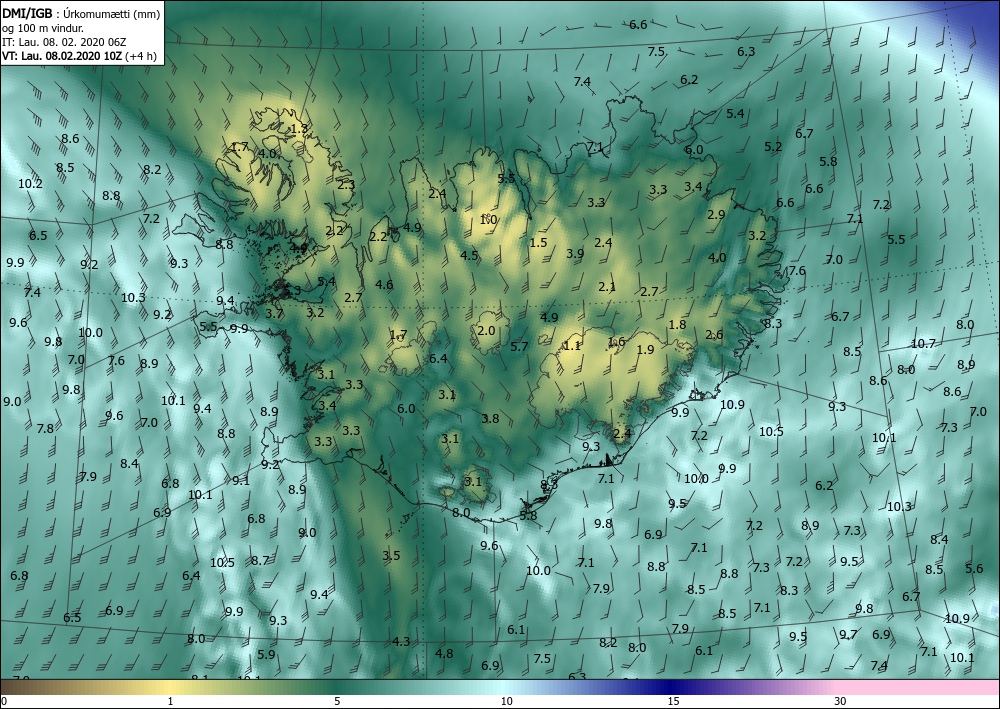1000x709 pixels.
Task: Click the map value 10.7
Action: 923,343
